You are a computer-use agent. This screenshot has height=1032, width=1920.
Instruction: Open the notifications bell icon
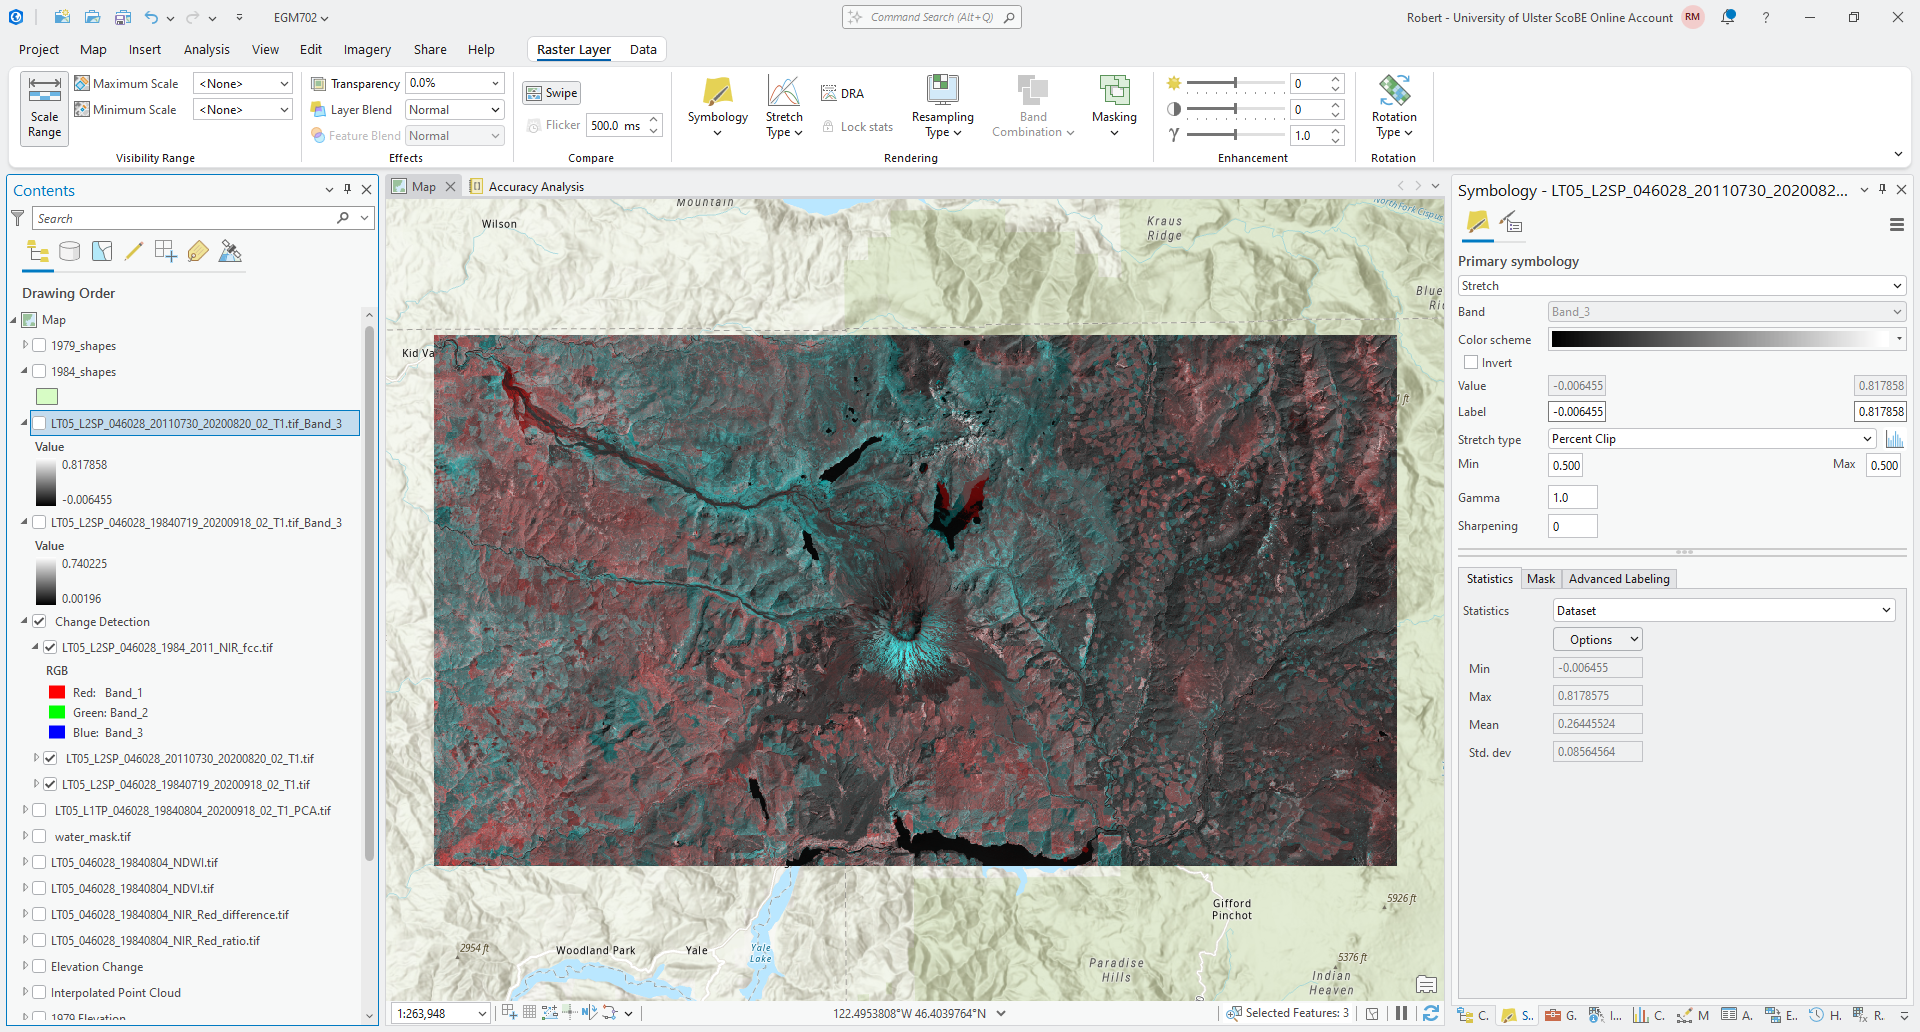(1728, 17)
